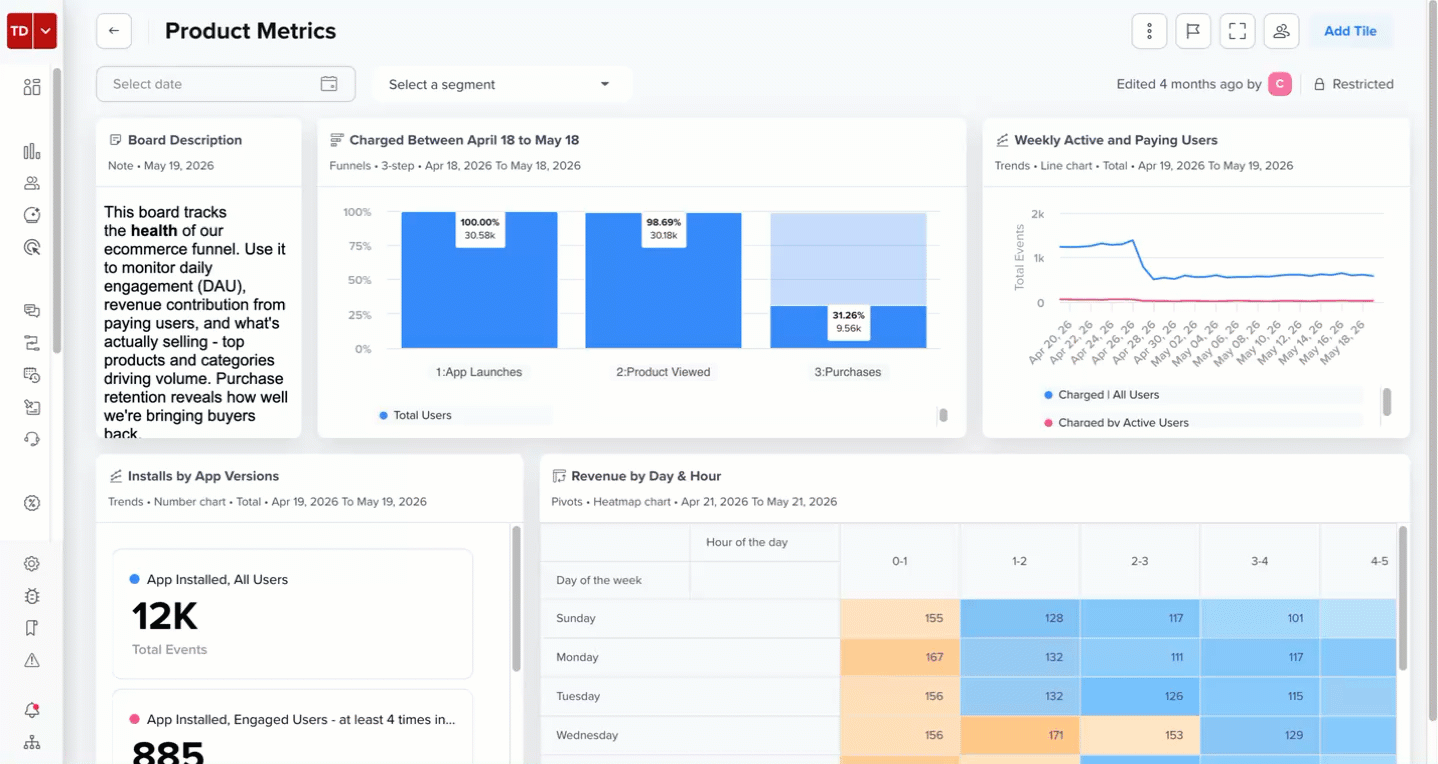Open the Installs by App Versions tile title
The height and width of the screenshot is (764, 1438).
tap(203, 476)
